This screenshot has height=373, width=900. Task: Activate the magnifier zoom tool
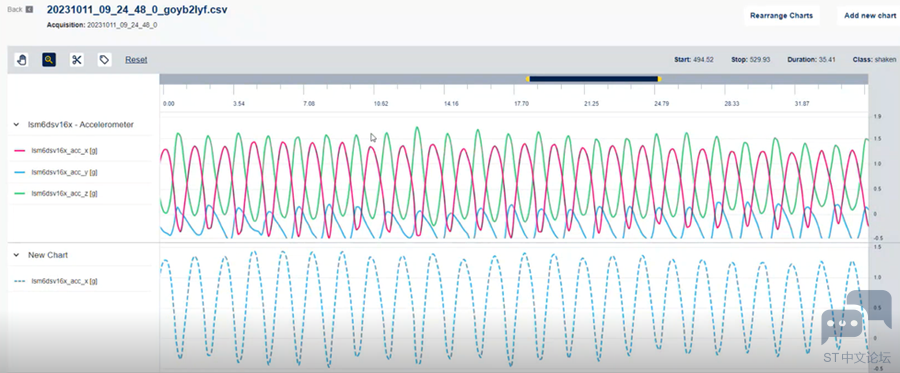(49, 60)
